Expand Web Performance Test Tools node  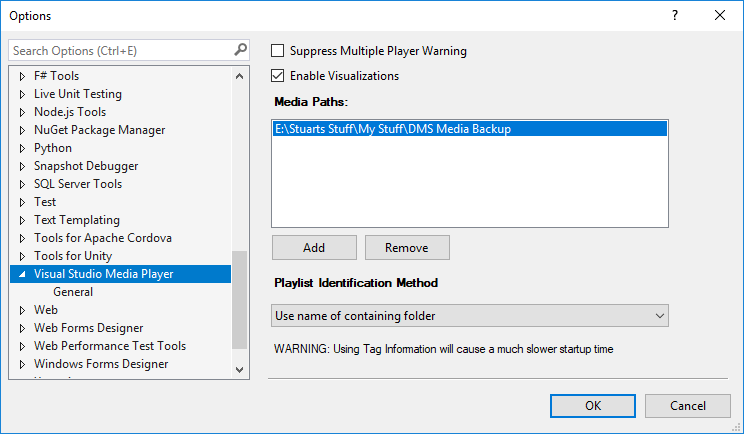(22, 346)
